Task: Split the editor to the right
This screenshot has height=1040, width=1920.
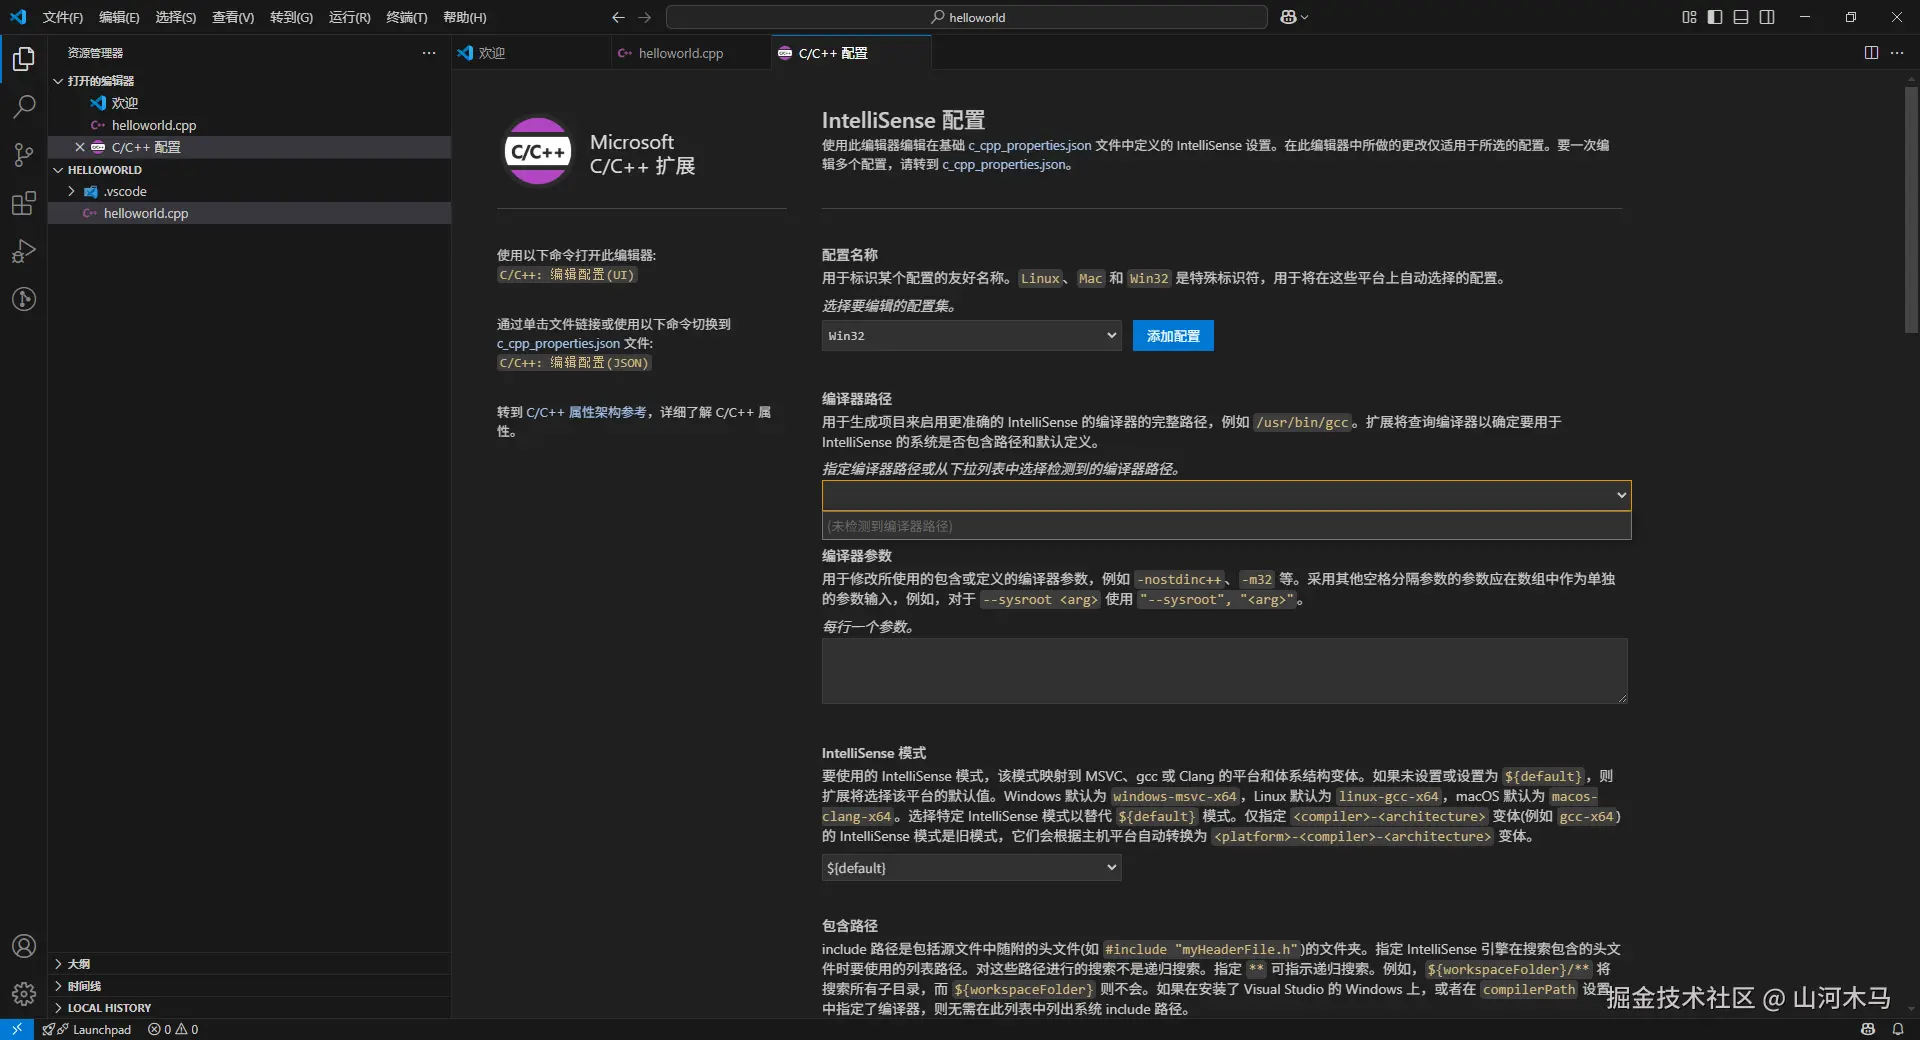Action: [1871, 53]
